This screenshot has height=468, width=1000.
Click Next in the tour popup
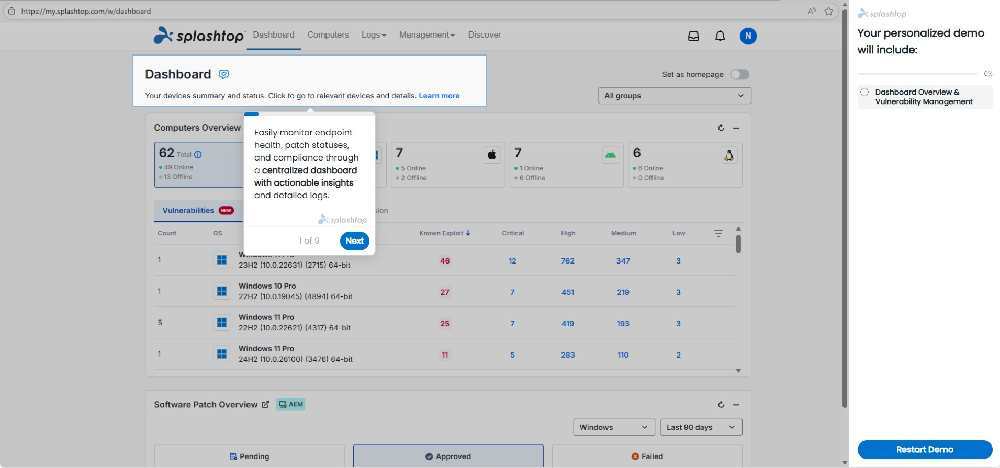click(354, 241)
